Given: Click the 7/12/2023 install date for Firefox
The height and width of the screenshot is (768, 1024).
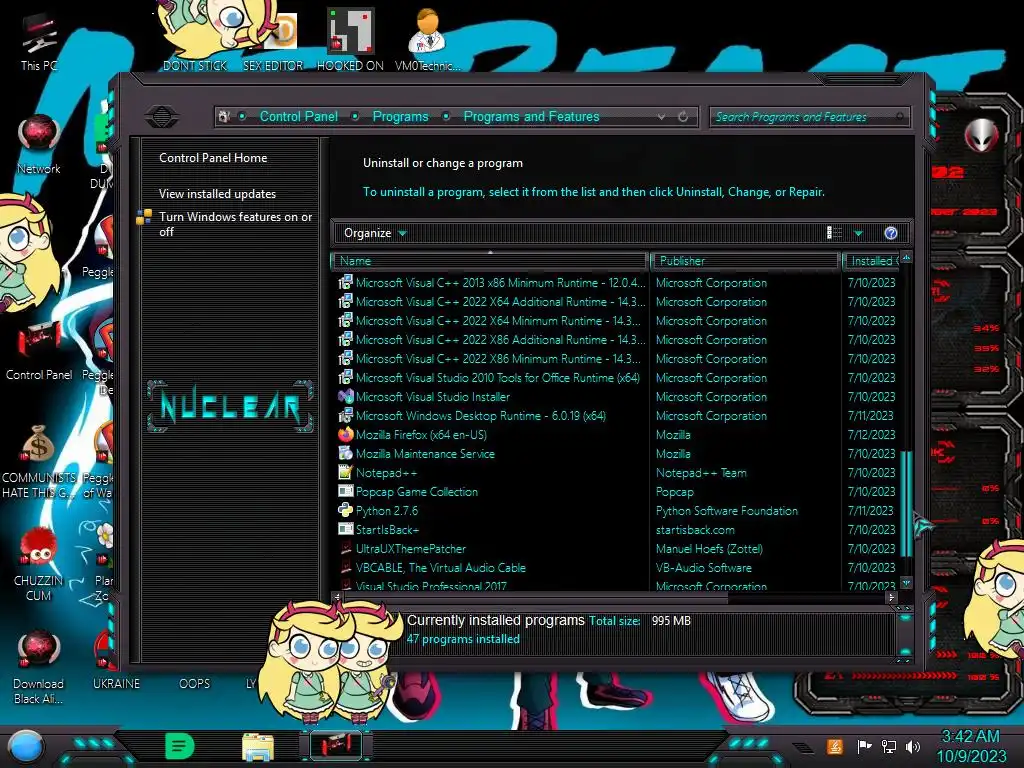Looking at the screenshot, I should point(871,434).
